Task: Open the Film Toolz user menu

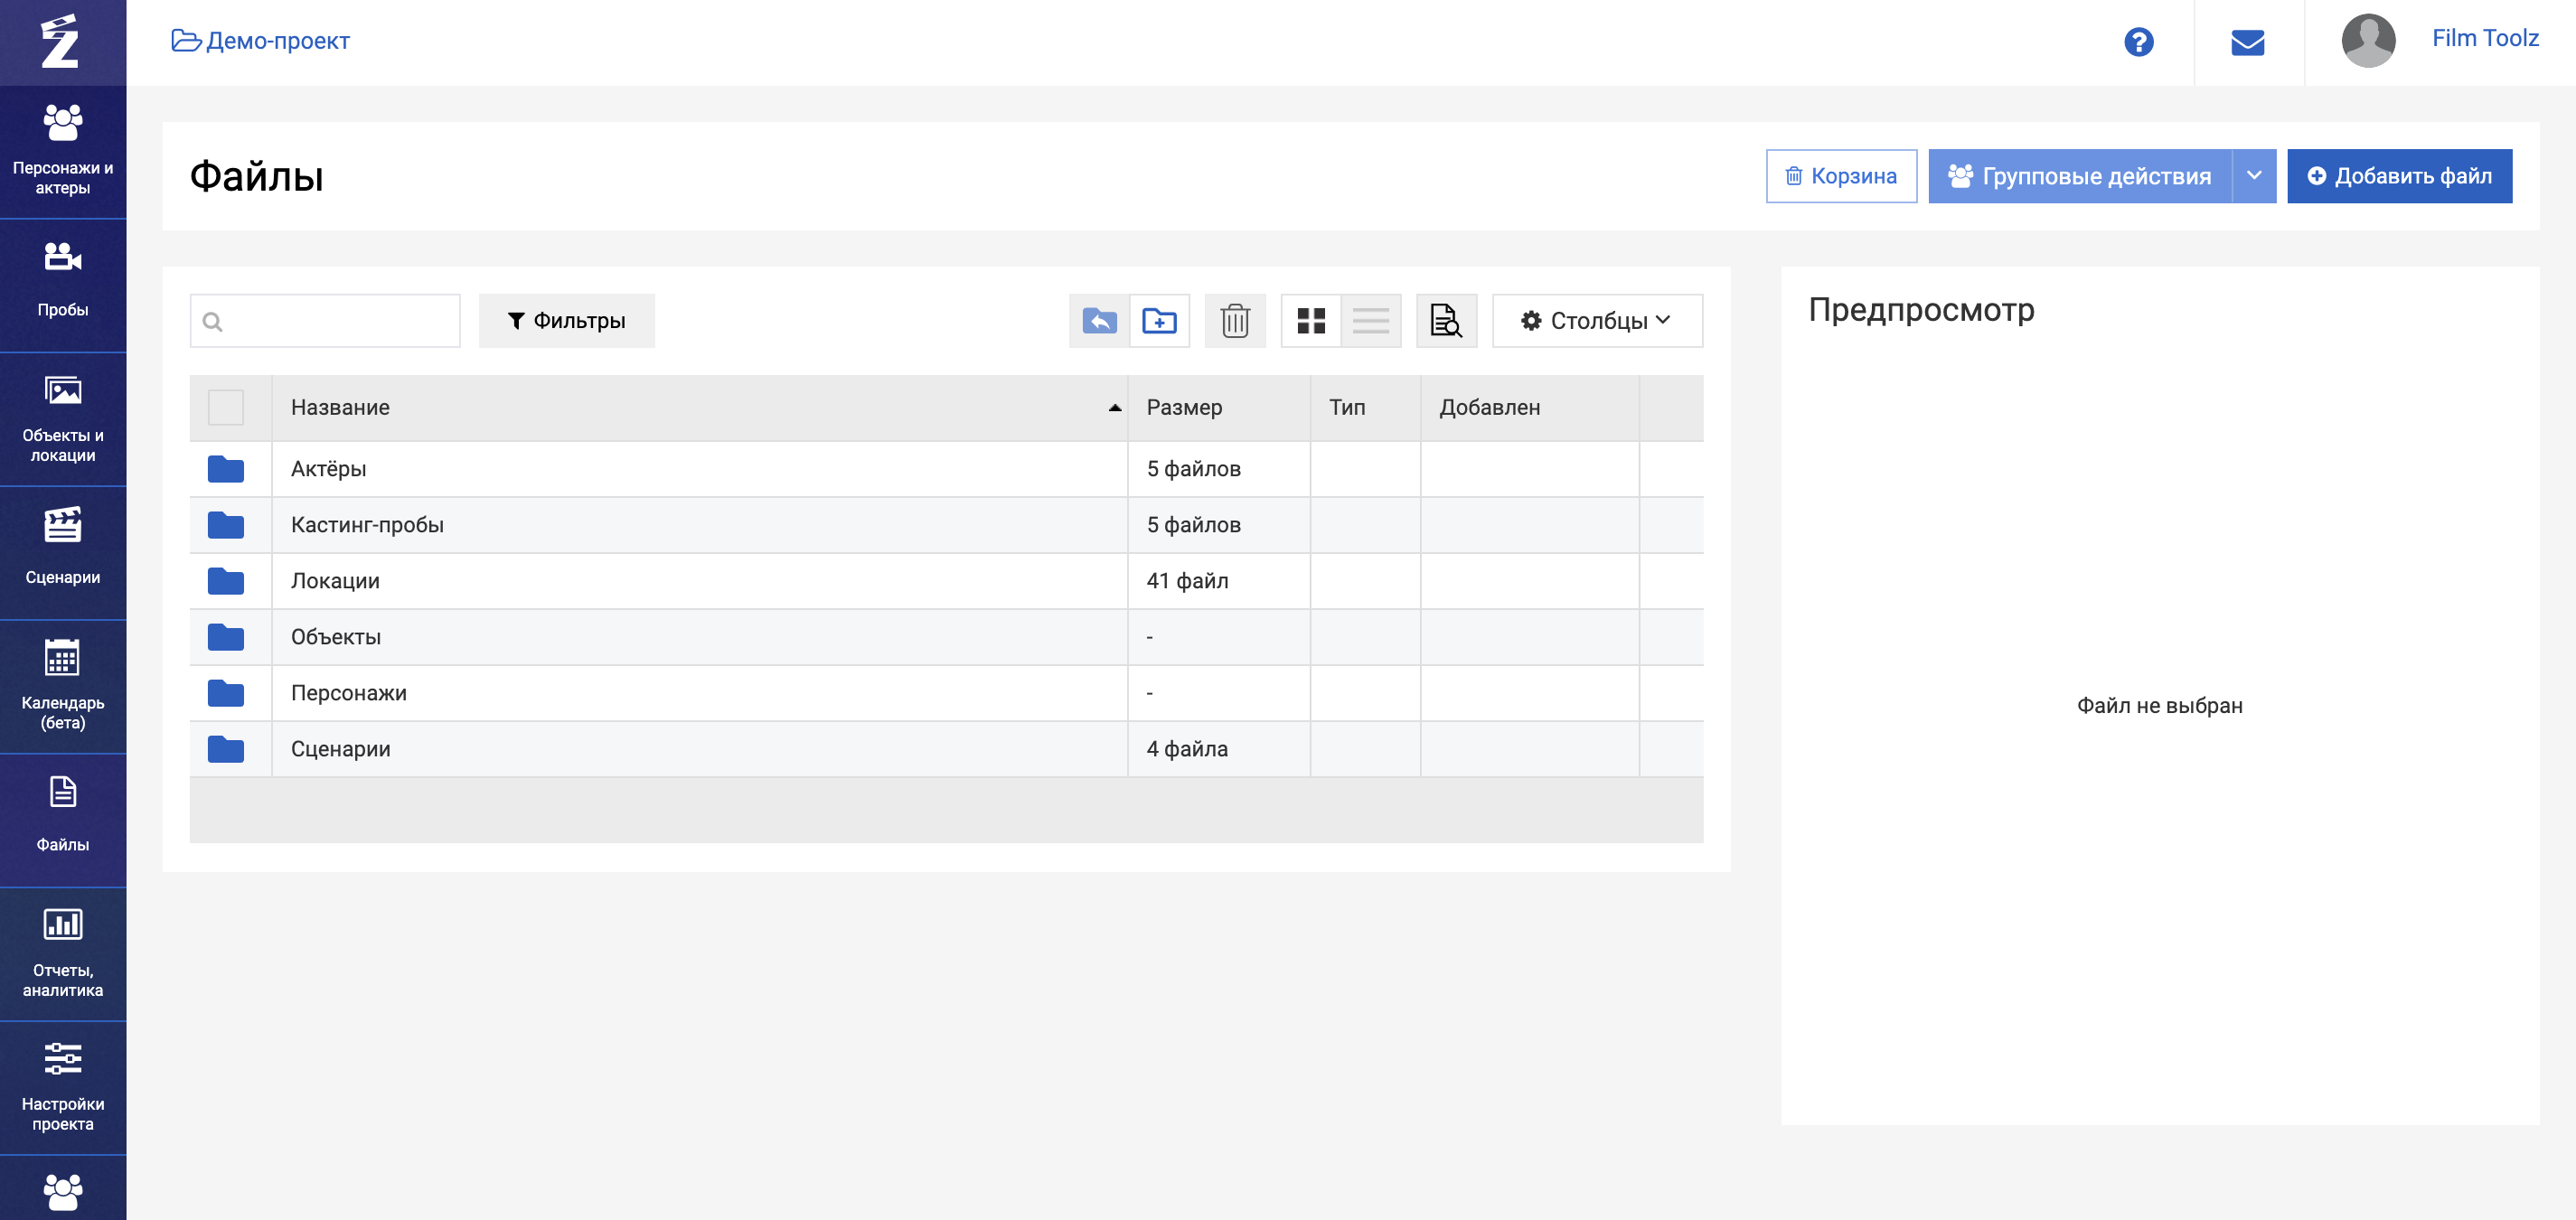Action: (x=2484, y=38)
